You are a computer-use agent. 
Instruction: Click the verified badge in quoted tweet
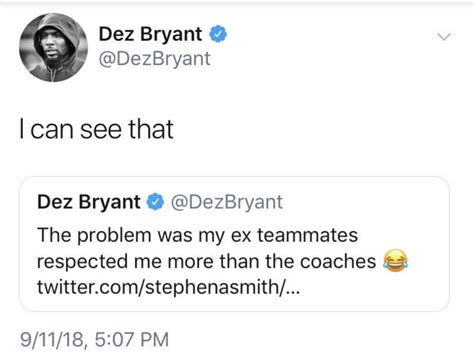155,202
